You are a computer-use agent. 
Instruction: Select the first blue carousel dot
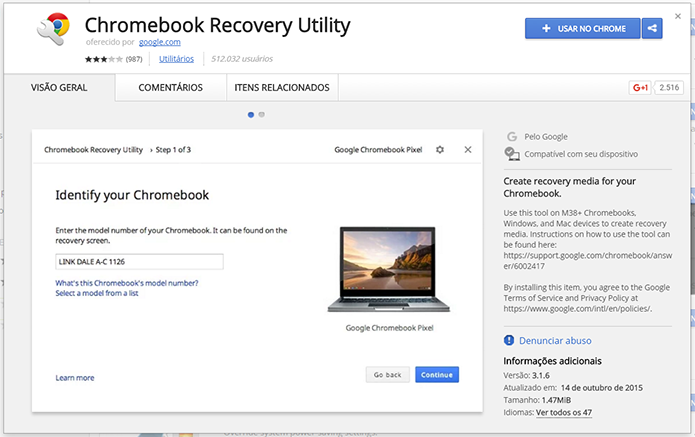[251, 115]
